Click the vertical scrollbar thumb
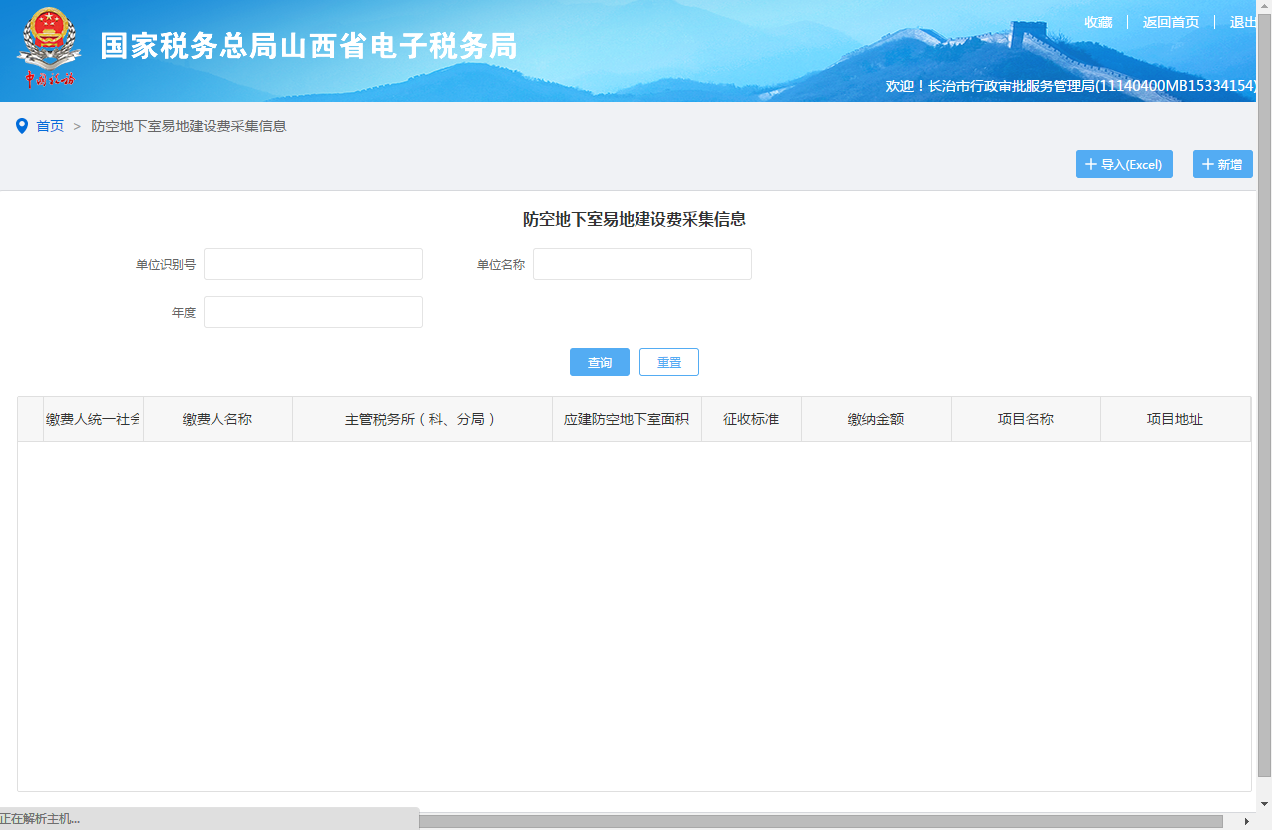 point(1264,395)
